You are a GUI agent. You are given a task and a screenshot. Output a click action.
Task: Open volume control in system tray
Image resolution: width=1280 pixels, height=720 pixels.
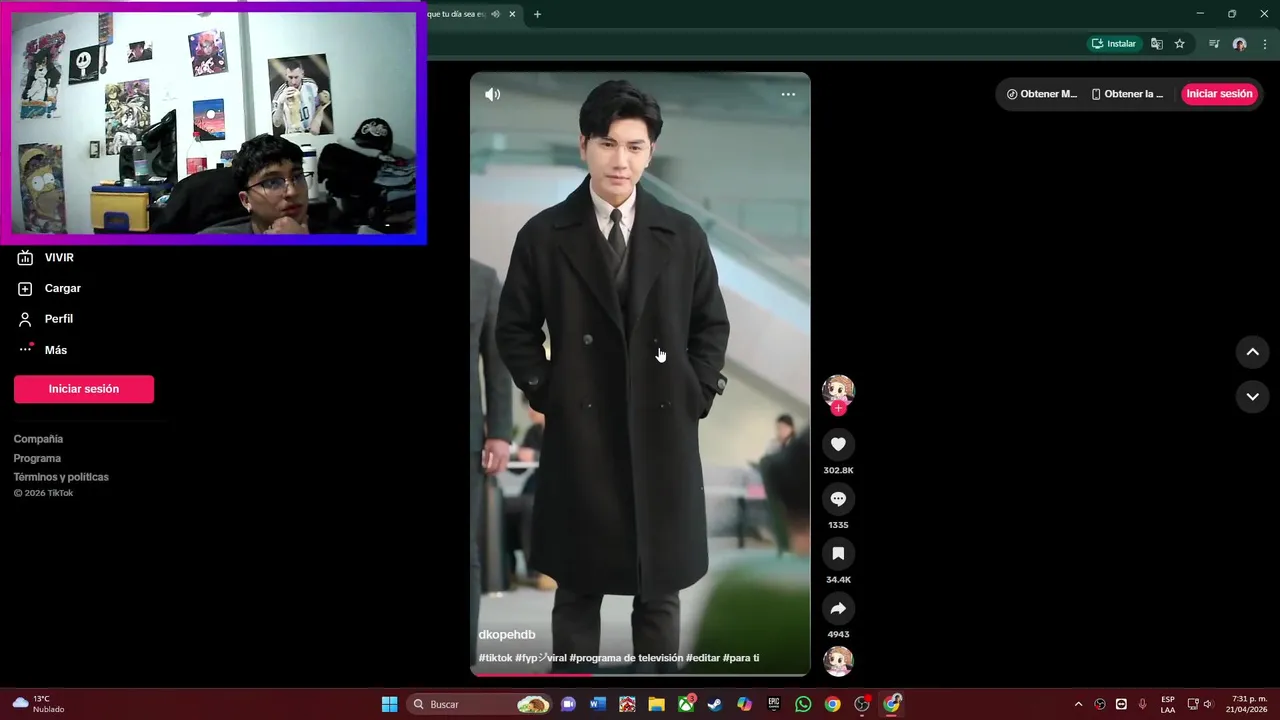1208,704
